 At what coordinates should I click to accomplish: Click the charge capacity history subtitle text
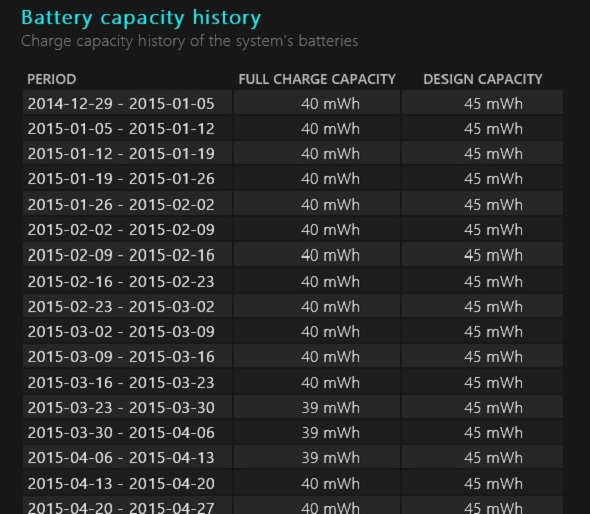click(189, 41)
